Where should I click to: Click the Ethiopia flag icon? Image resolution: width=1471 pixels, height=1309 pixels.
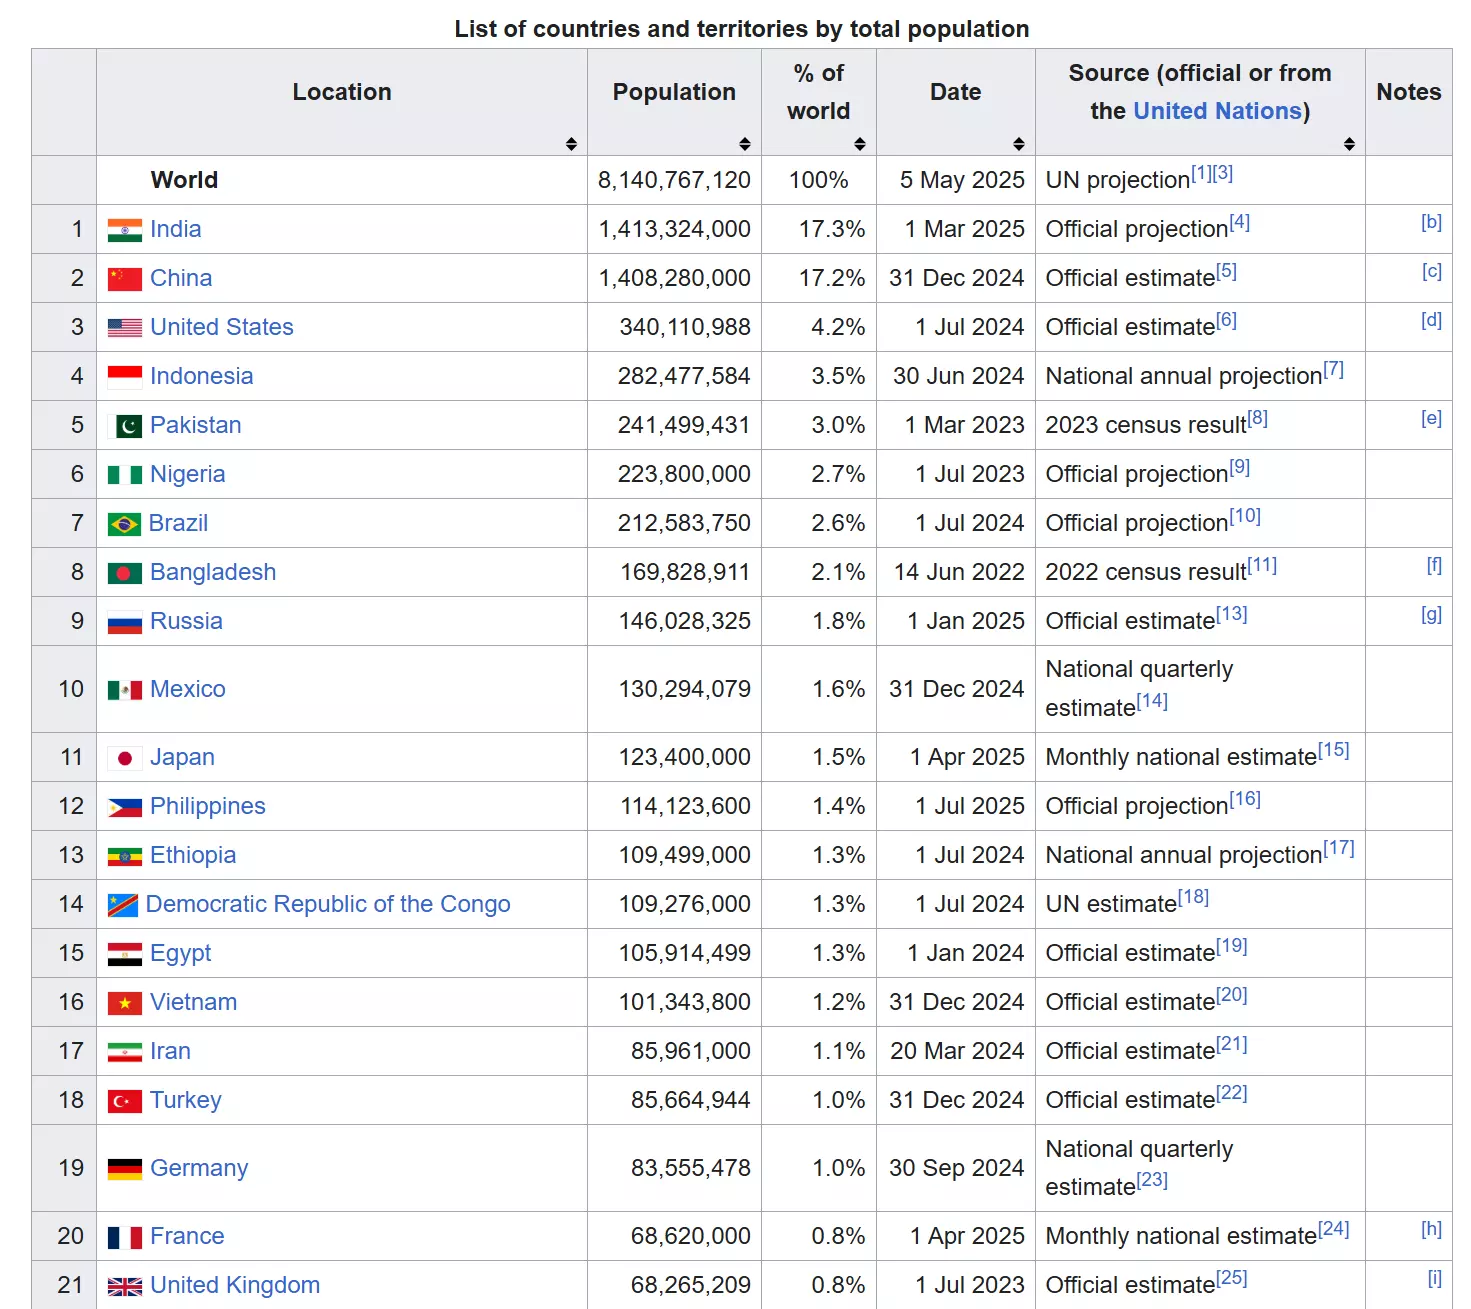(x=125, y=856)
